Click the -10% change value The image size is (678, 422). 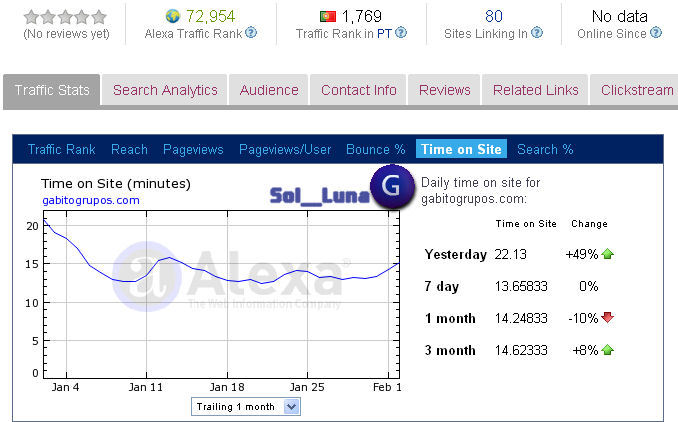point(583,318)
